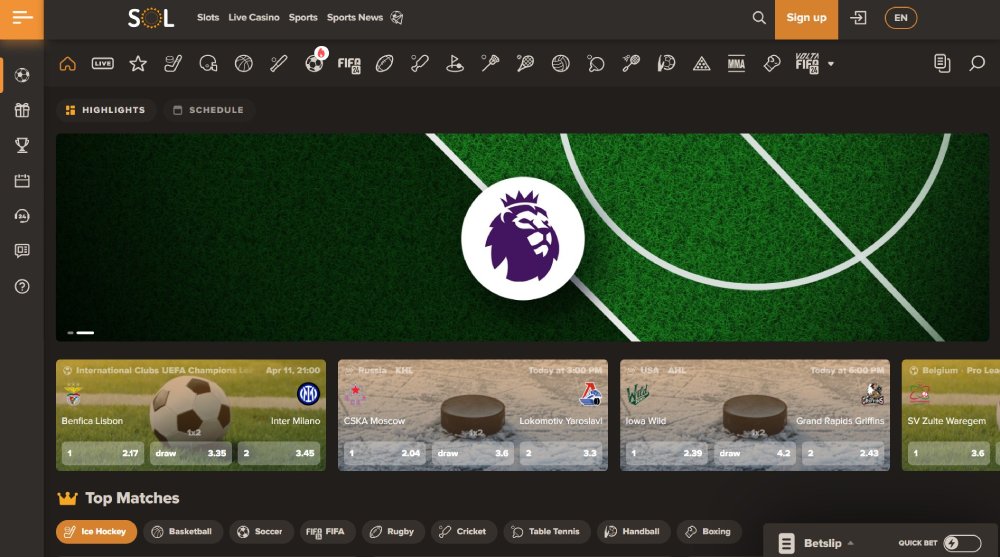Open the sports search magnifier icon
The height and width of the screenshot is (557, 1000).
pos(977,63)
